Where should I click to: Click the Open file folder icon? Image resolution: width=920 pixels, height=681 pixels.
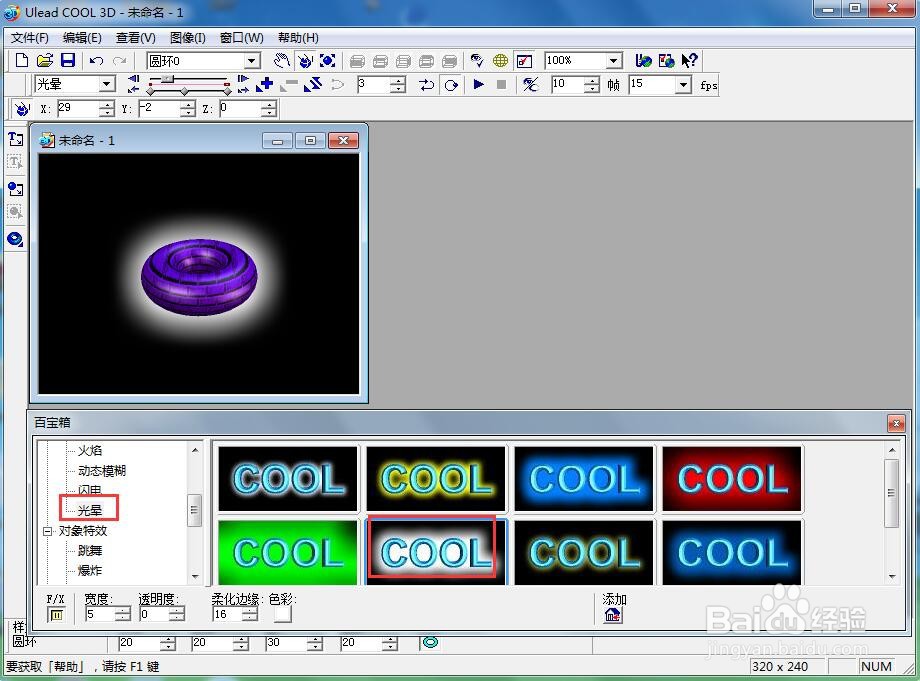[x=45, y=60]
